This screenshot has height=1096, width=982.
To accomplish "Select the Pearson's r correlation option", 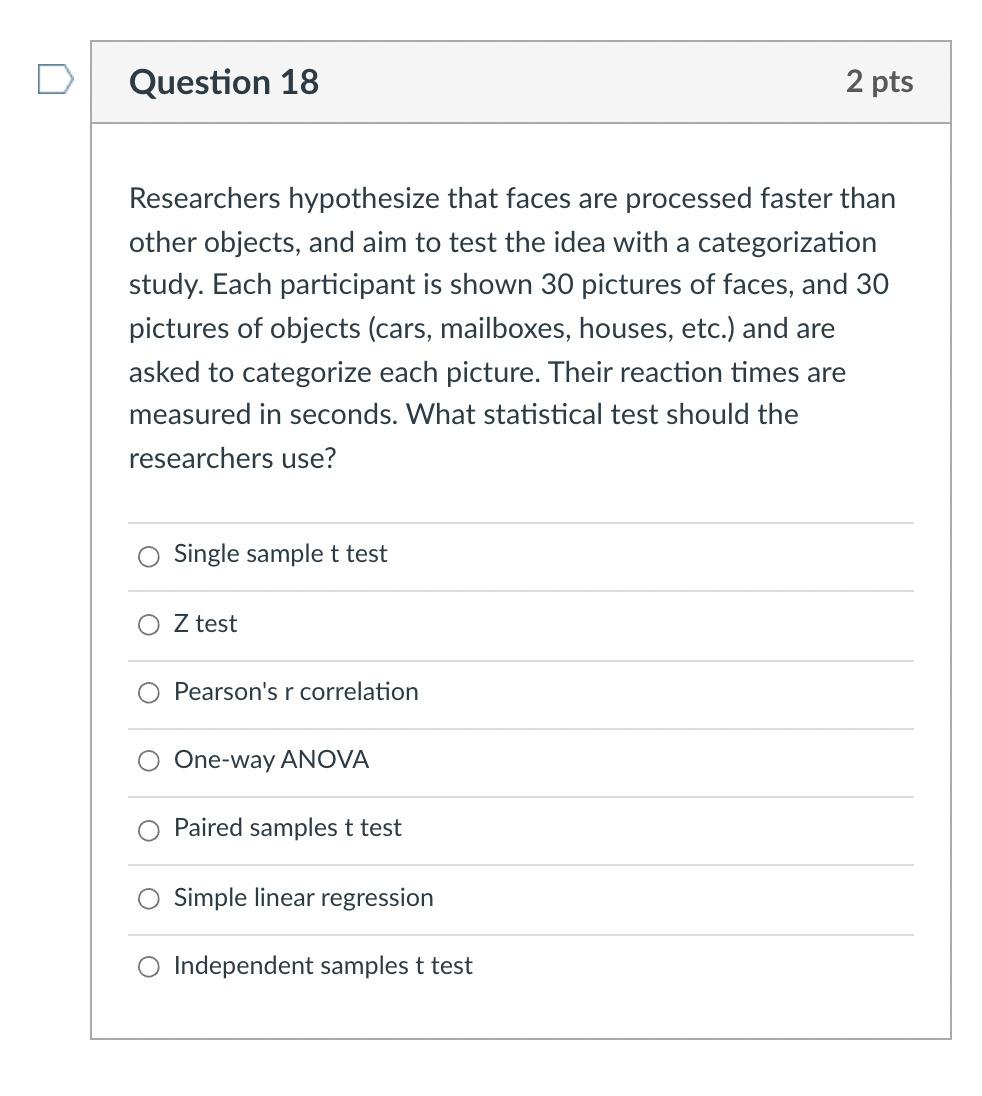I will click(x=148, y=692).
